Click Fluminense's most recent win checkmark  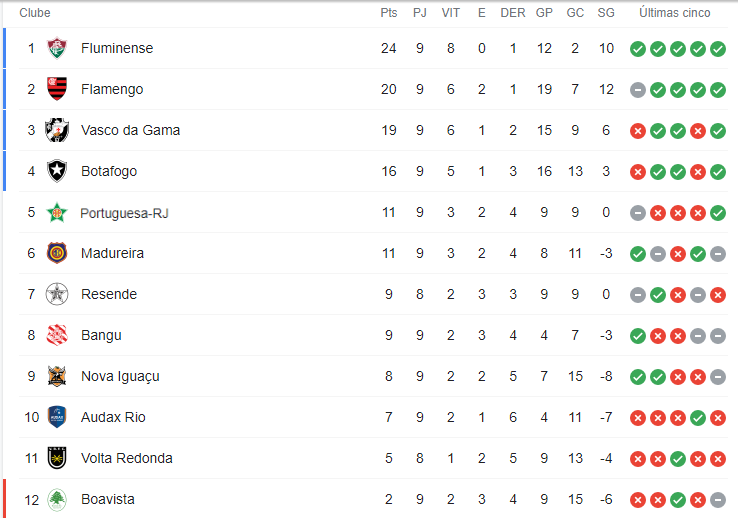click(x=718, y=48)
